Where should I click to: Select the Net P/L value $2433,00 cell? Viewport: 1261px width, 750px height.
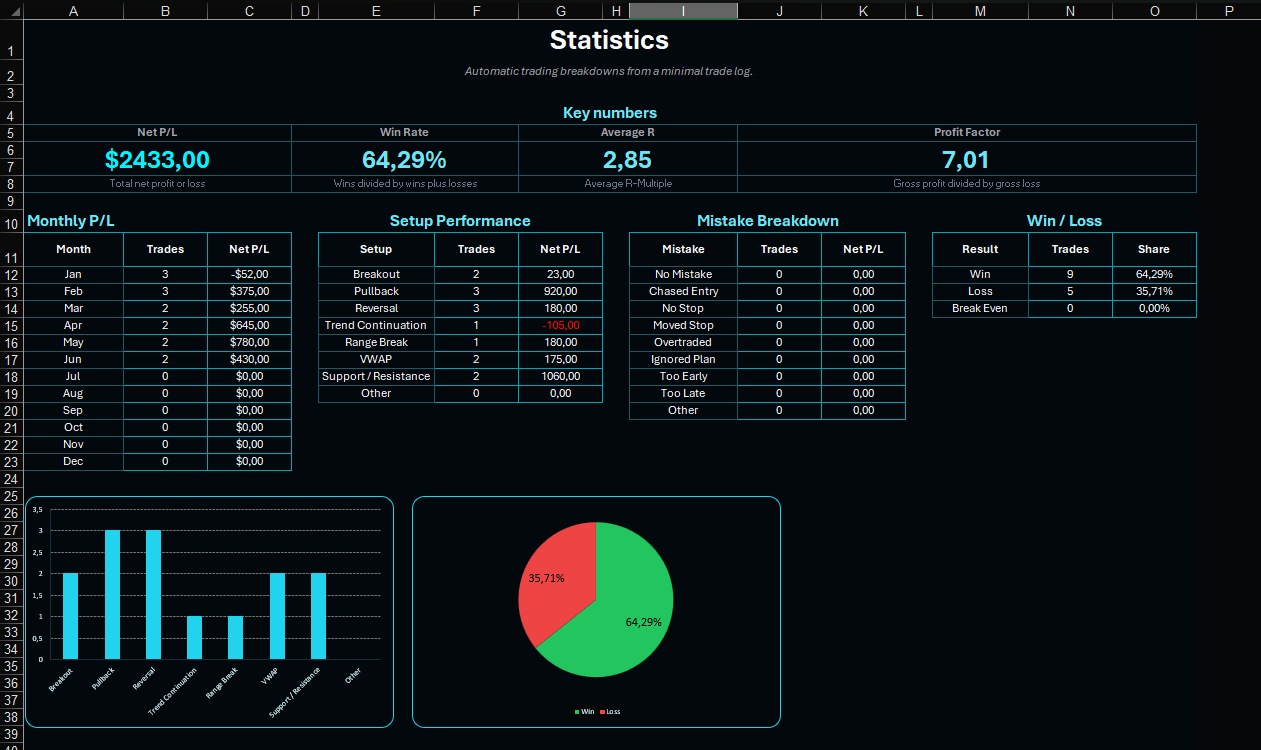pyautogui.click(x=157, y=159)
